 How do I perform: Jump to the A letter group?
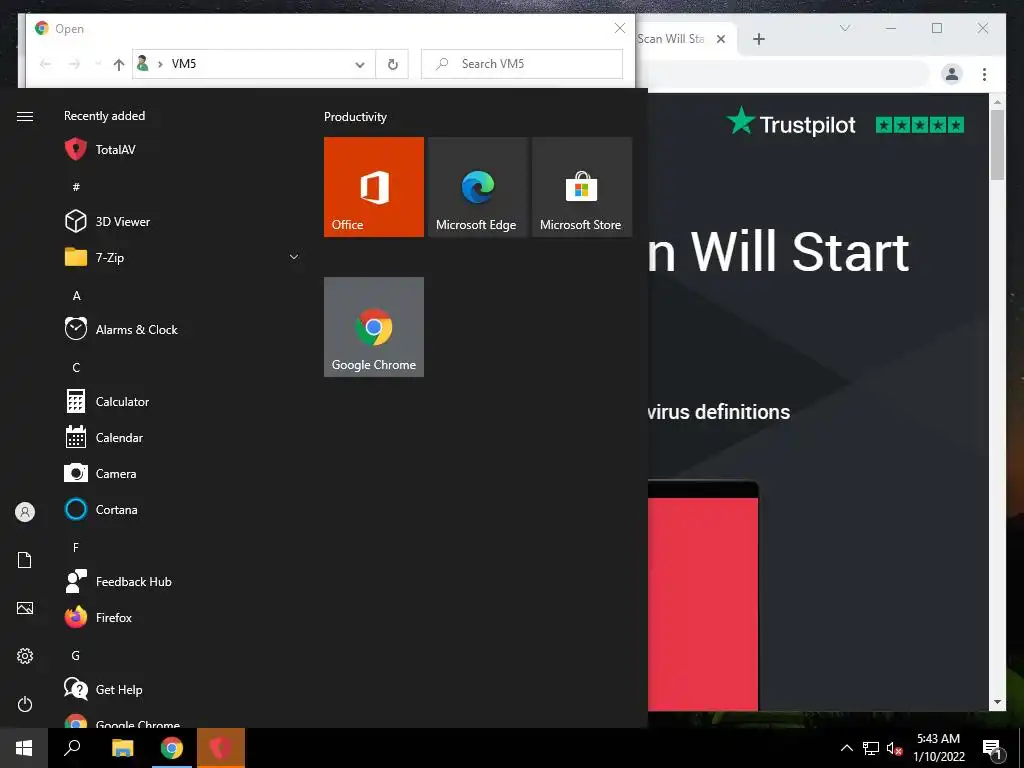pyautogui.click(x=76, y=295)
